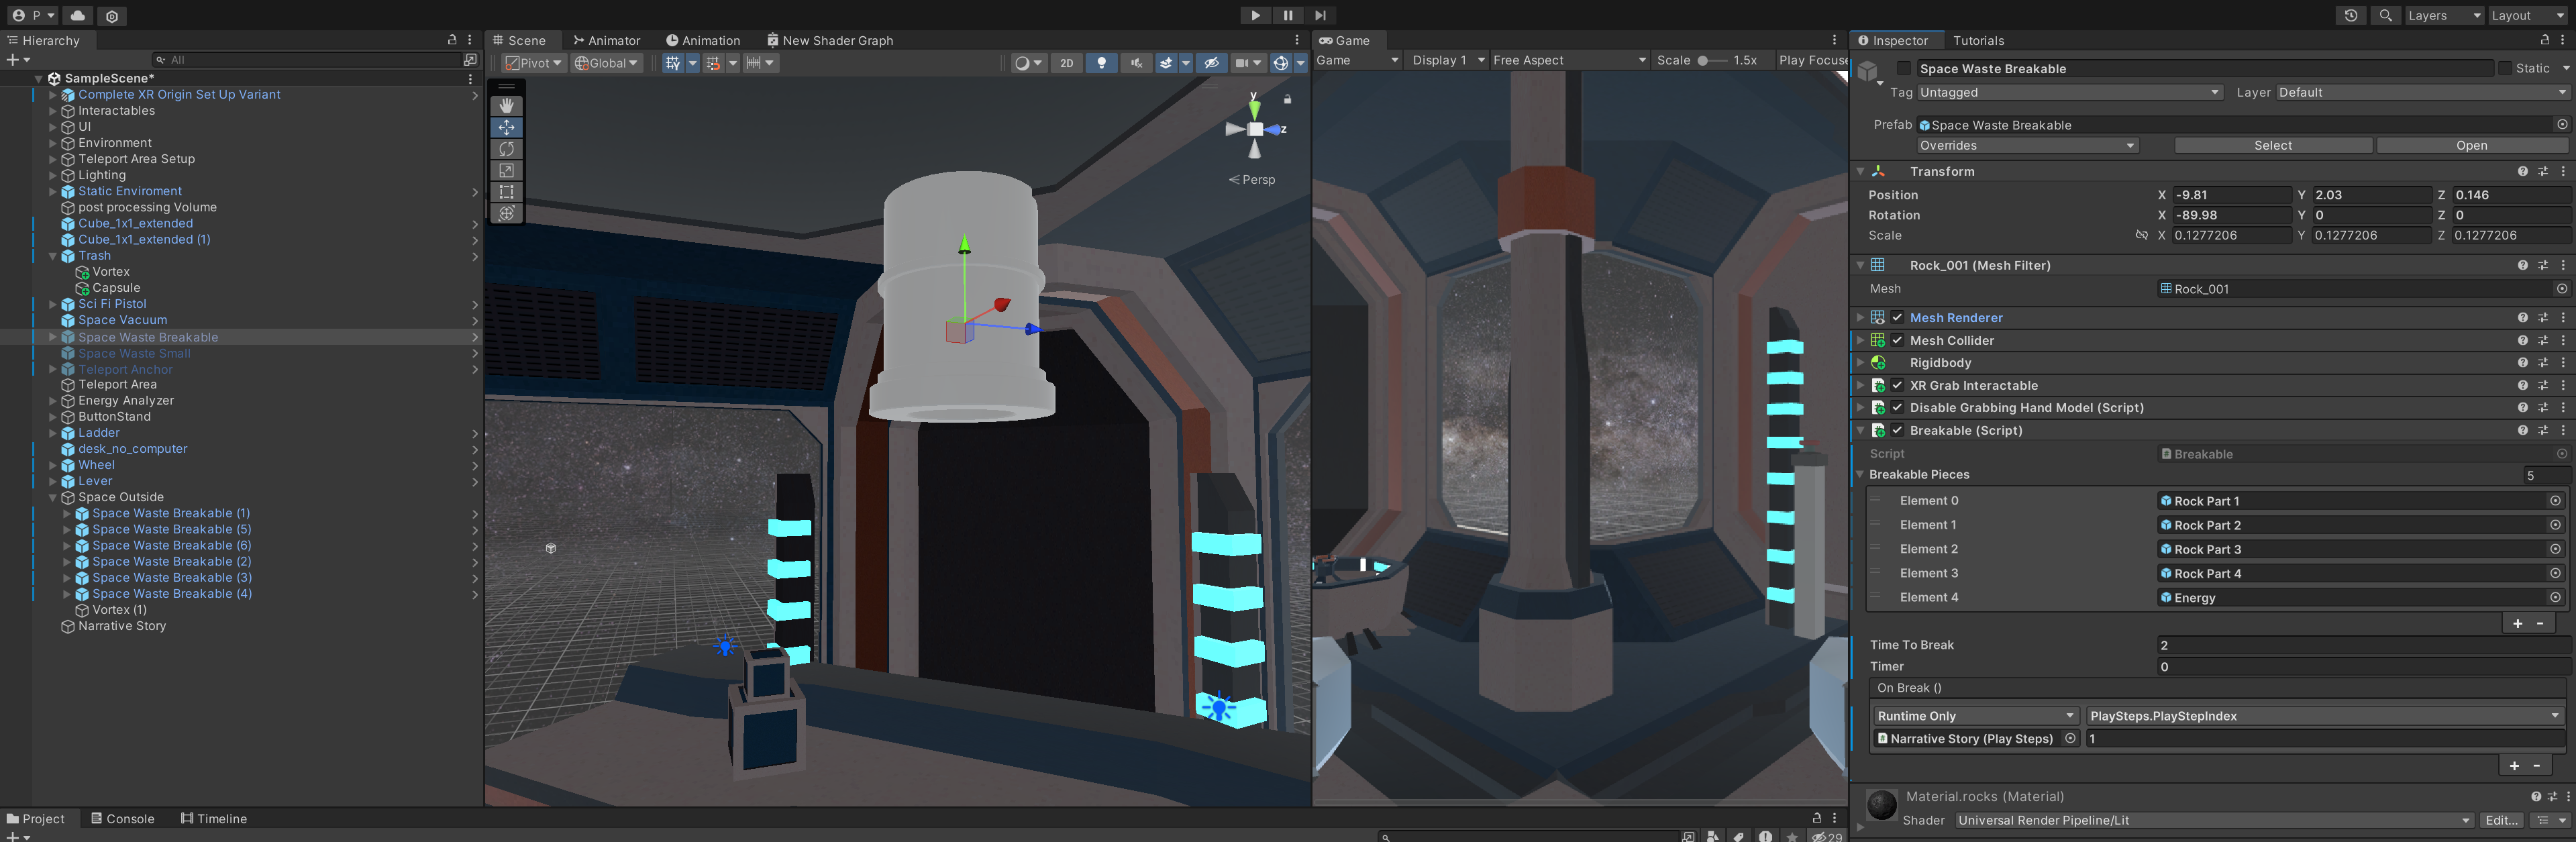This screenshot has height=842, width=2576.
Task: Adjust the Game view Scale slider
Action: [1703, 60]
